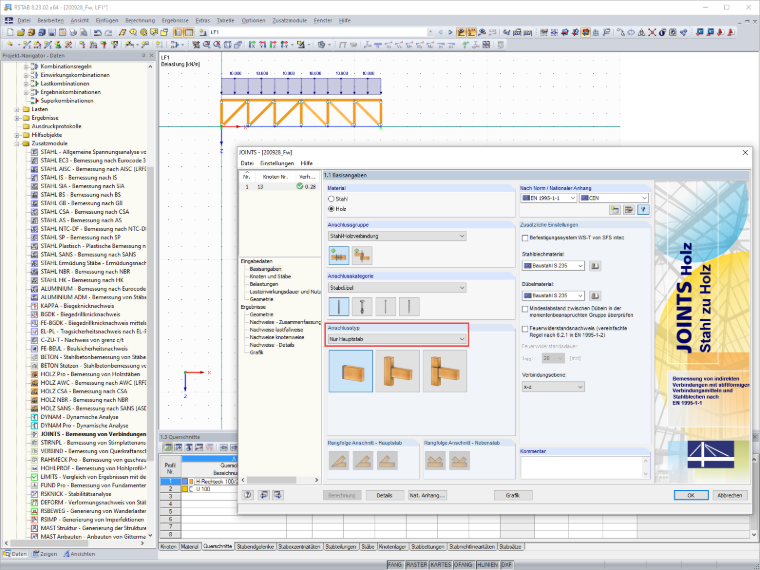
Task: Toggle RASTER in status bar
Action: click(x=416, y=565)
